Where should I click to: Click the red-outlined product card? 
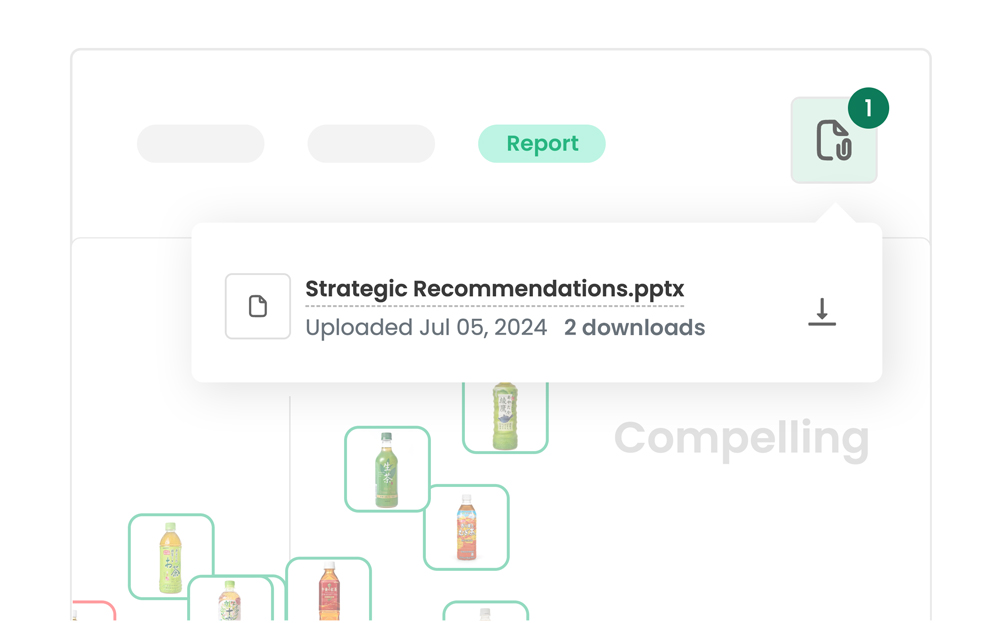[94, 611]
